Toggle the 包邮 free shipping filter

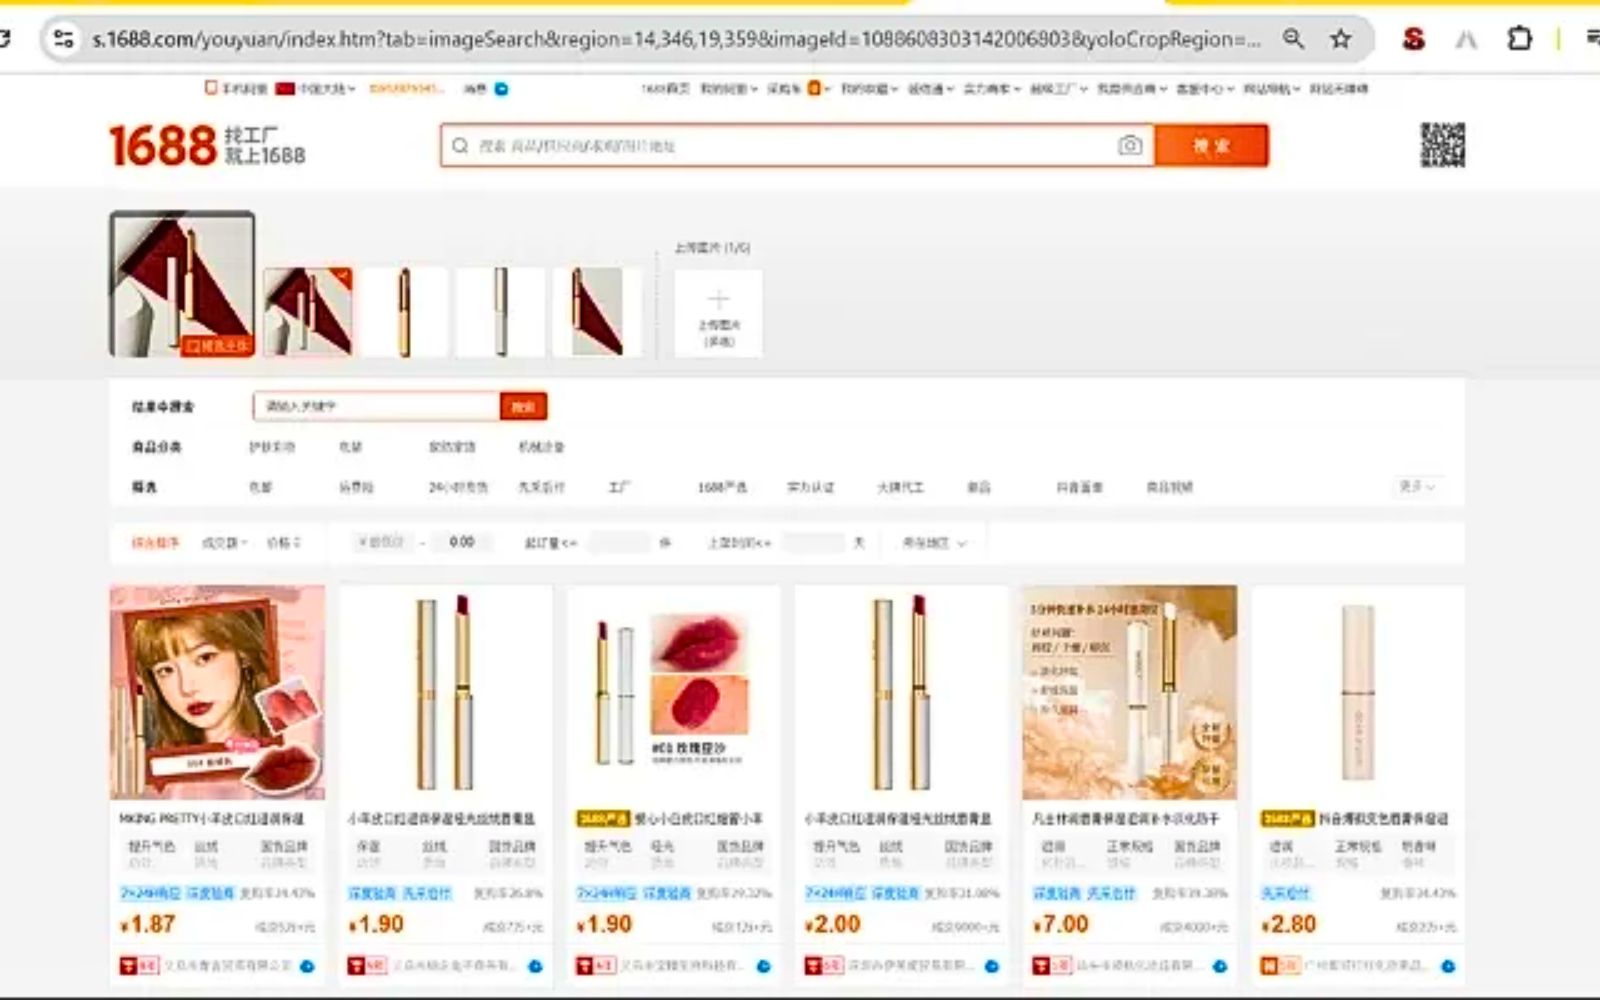tap(260, 487)
